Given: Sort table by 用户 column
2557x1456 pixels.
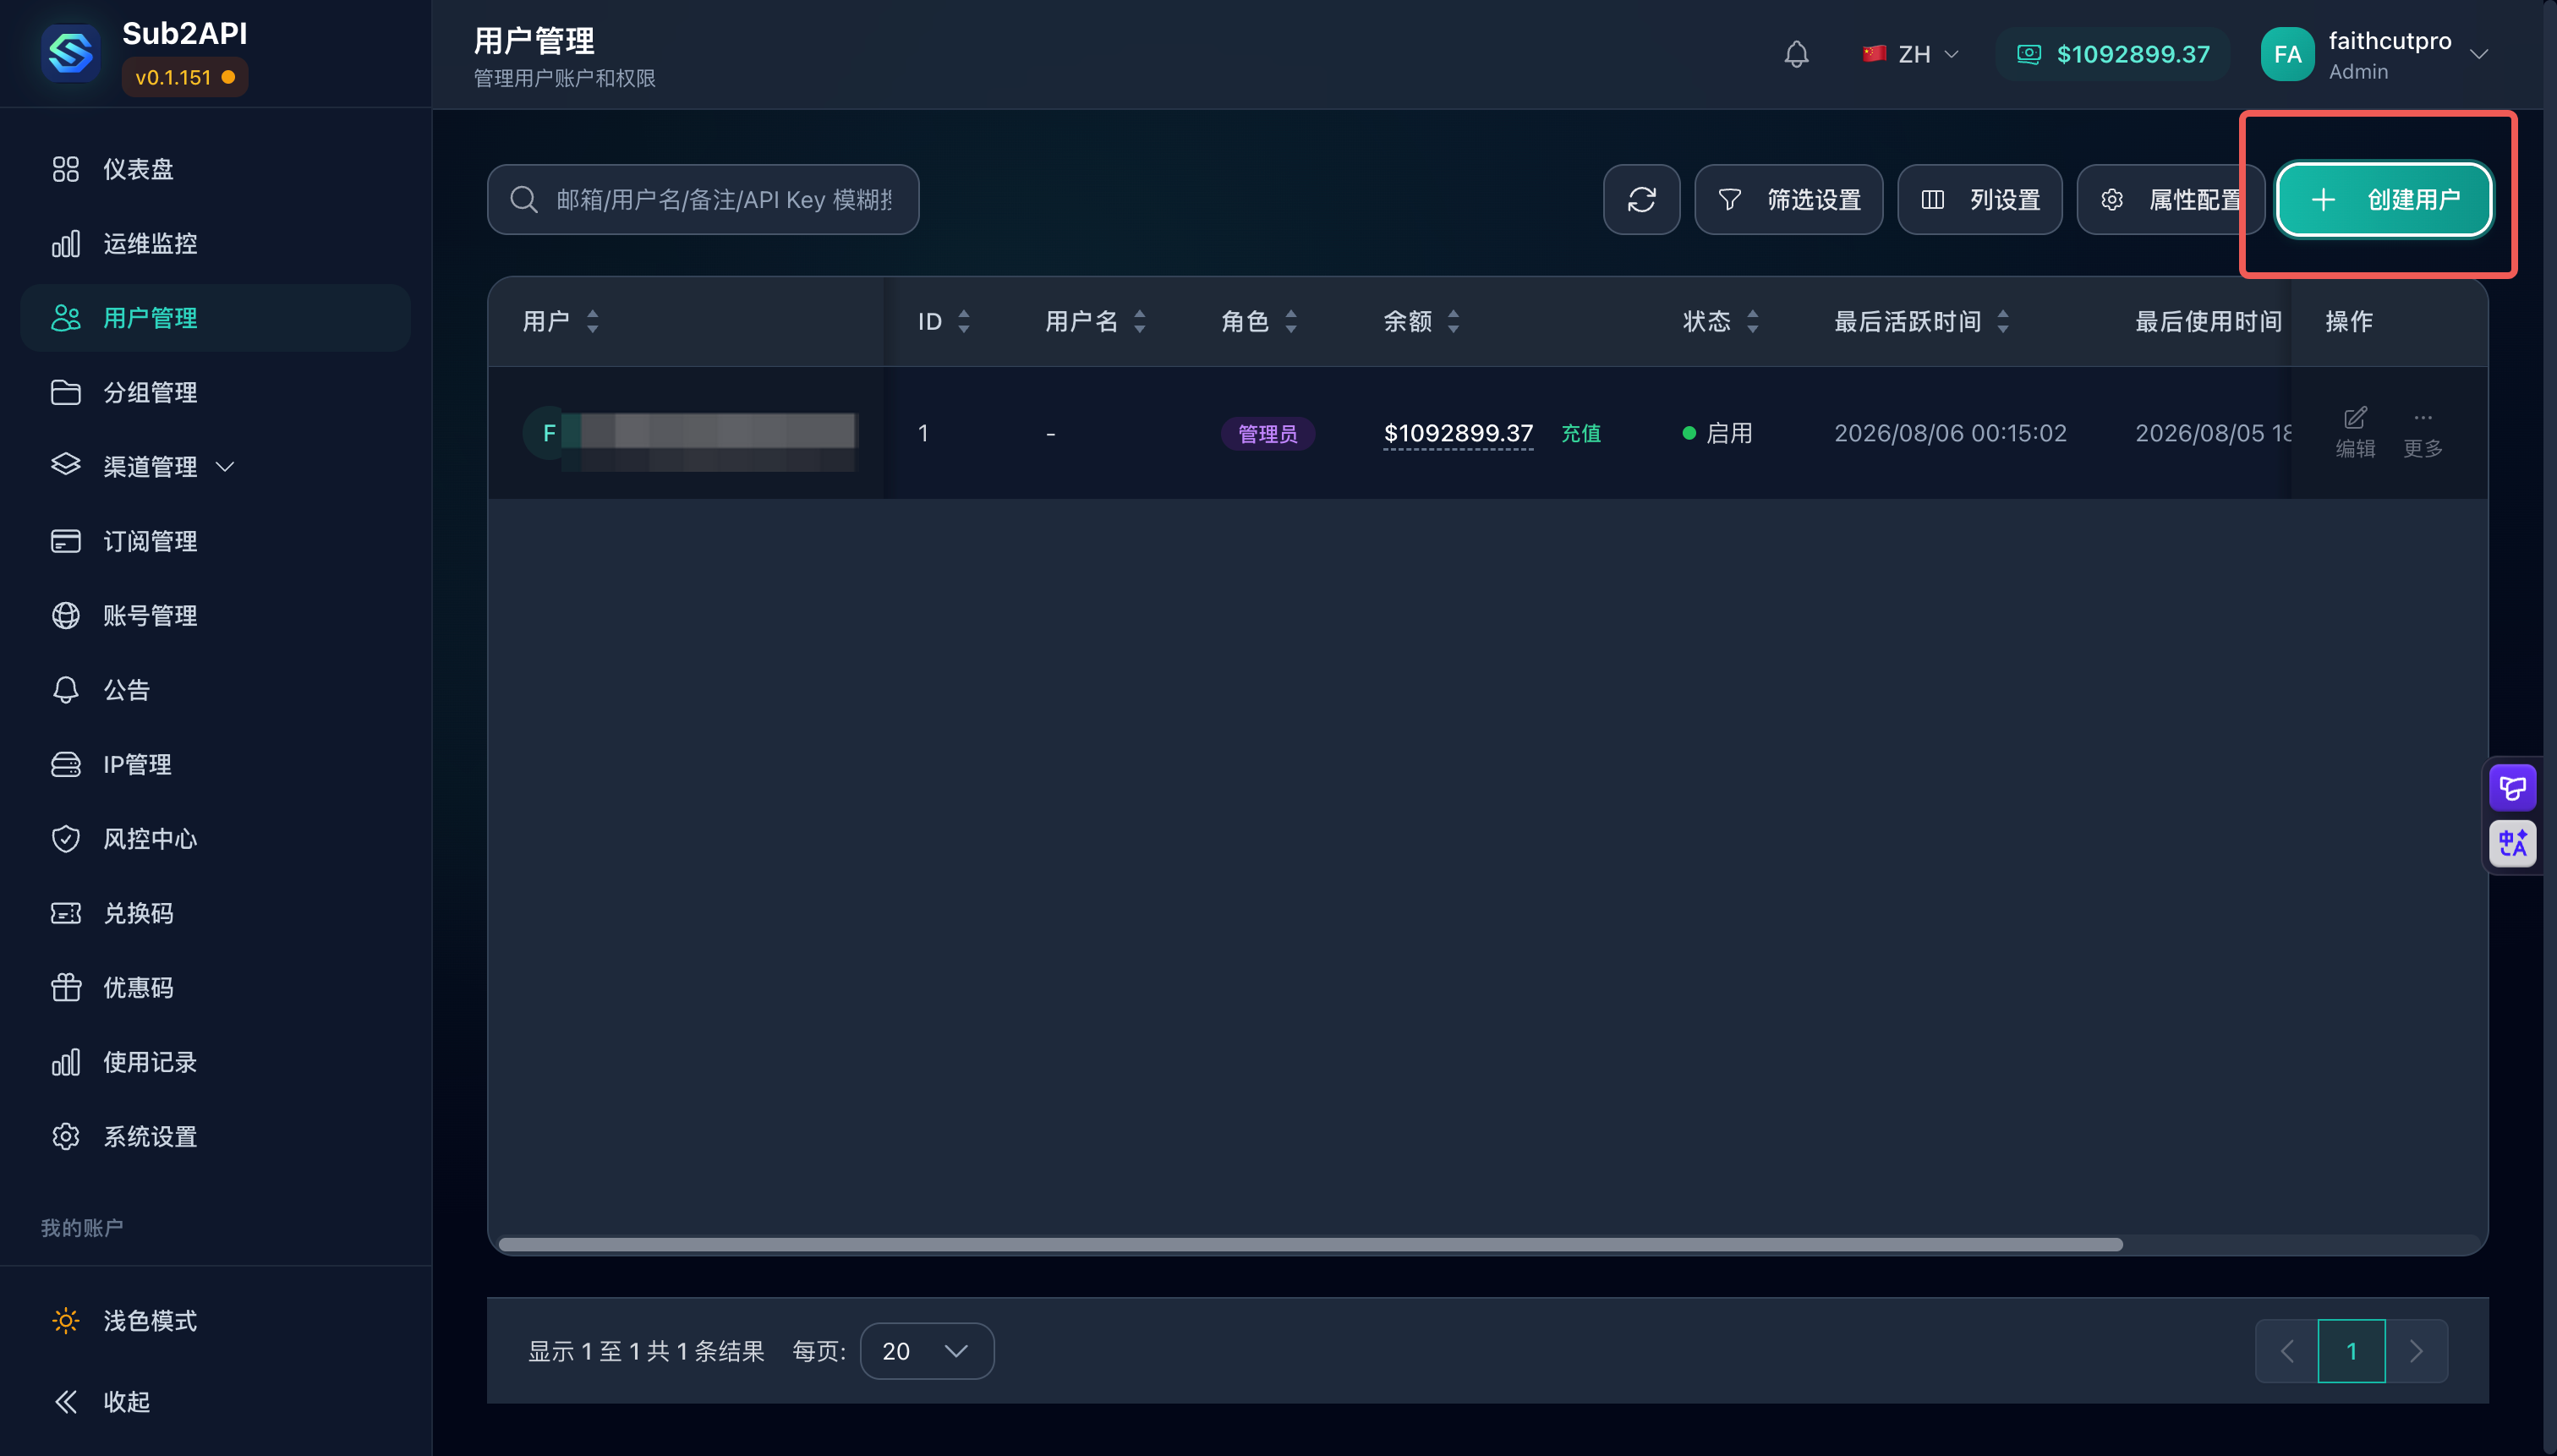Looking at the screenshot, I should (x=560, y=321).
